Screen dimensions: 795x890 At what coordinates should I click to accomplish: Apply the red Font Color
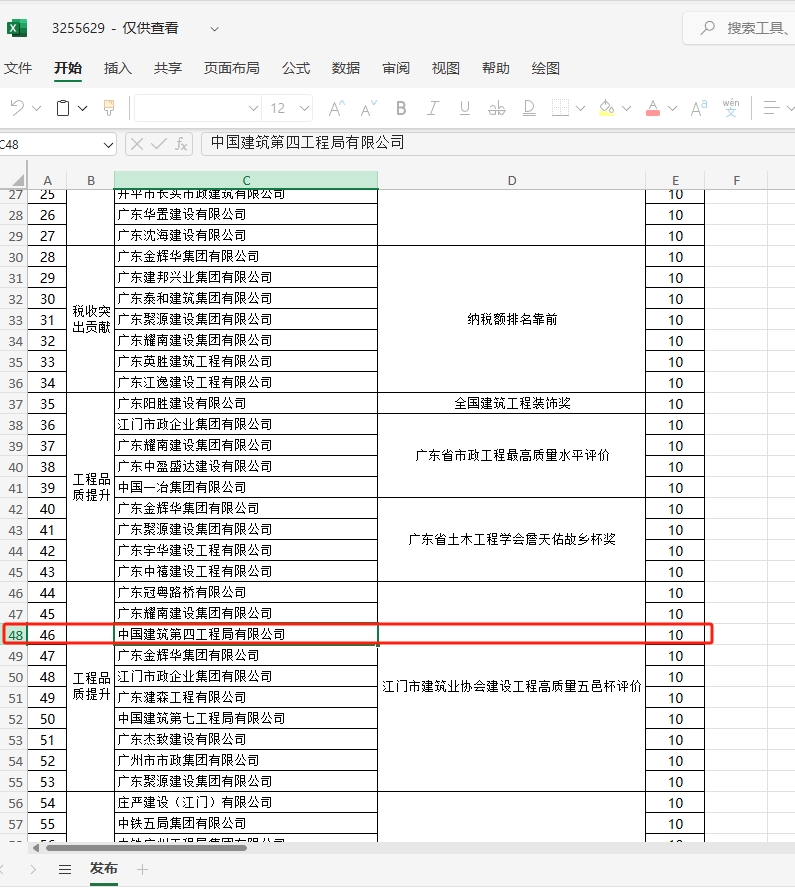pos(653,108)
